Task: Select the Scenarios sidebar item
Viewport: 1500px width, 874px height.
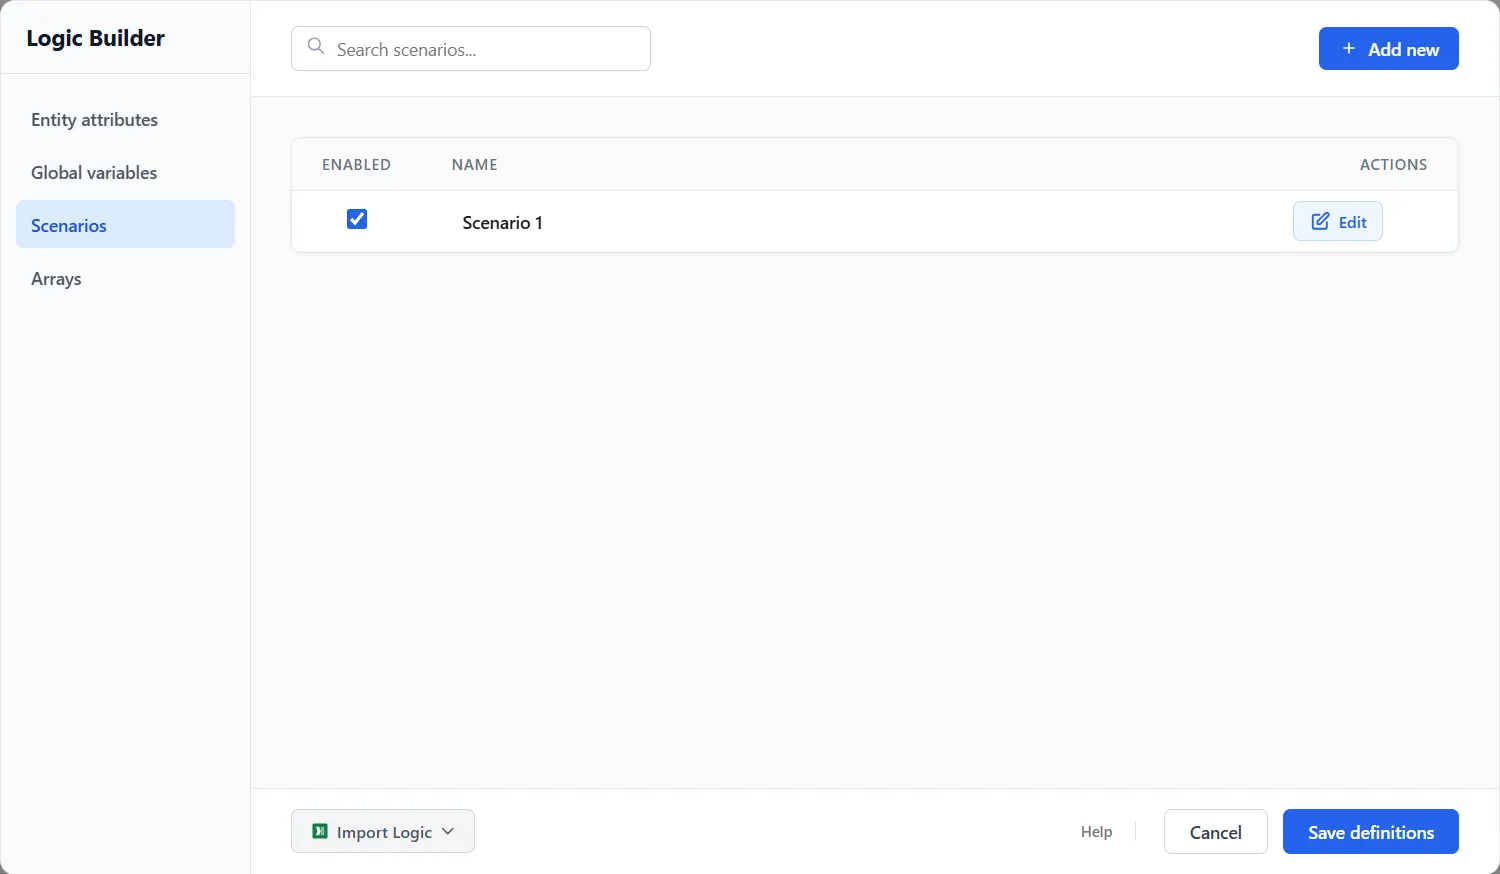Action: [x=125, y=225]
